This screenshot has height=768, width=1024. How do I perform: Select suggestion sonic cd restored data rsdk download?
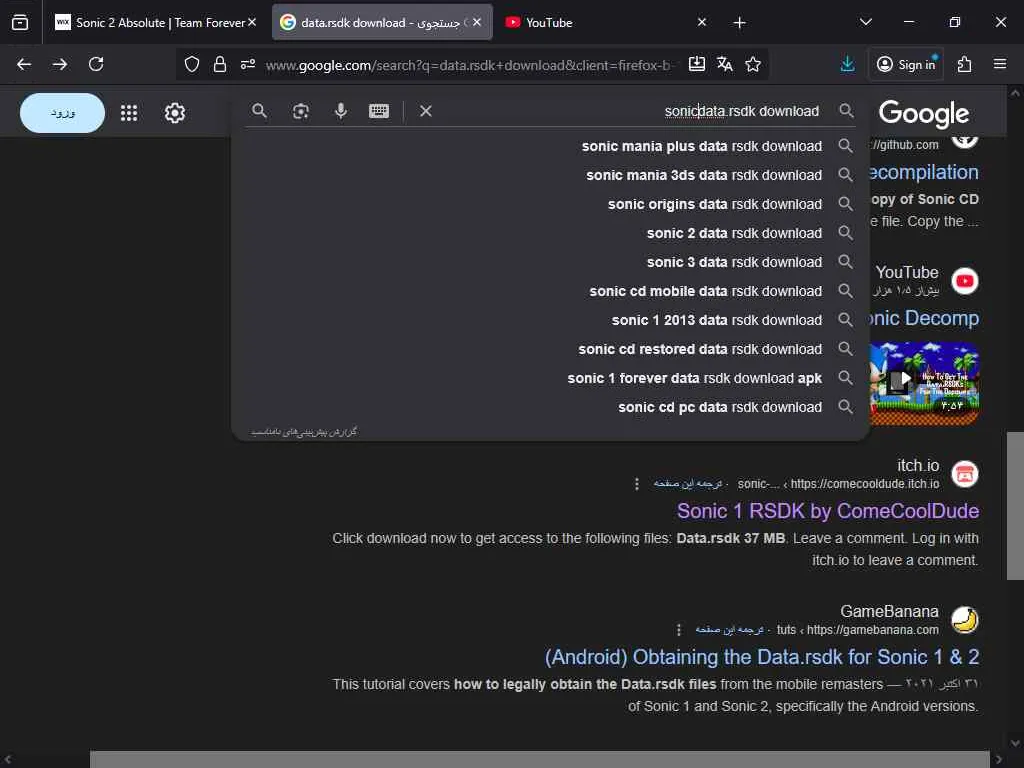point(549,349)
